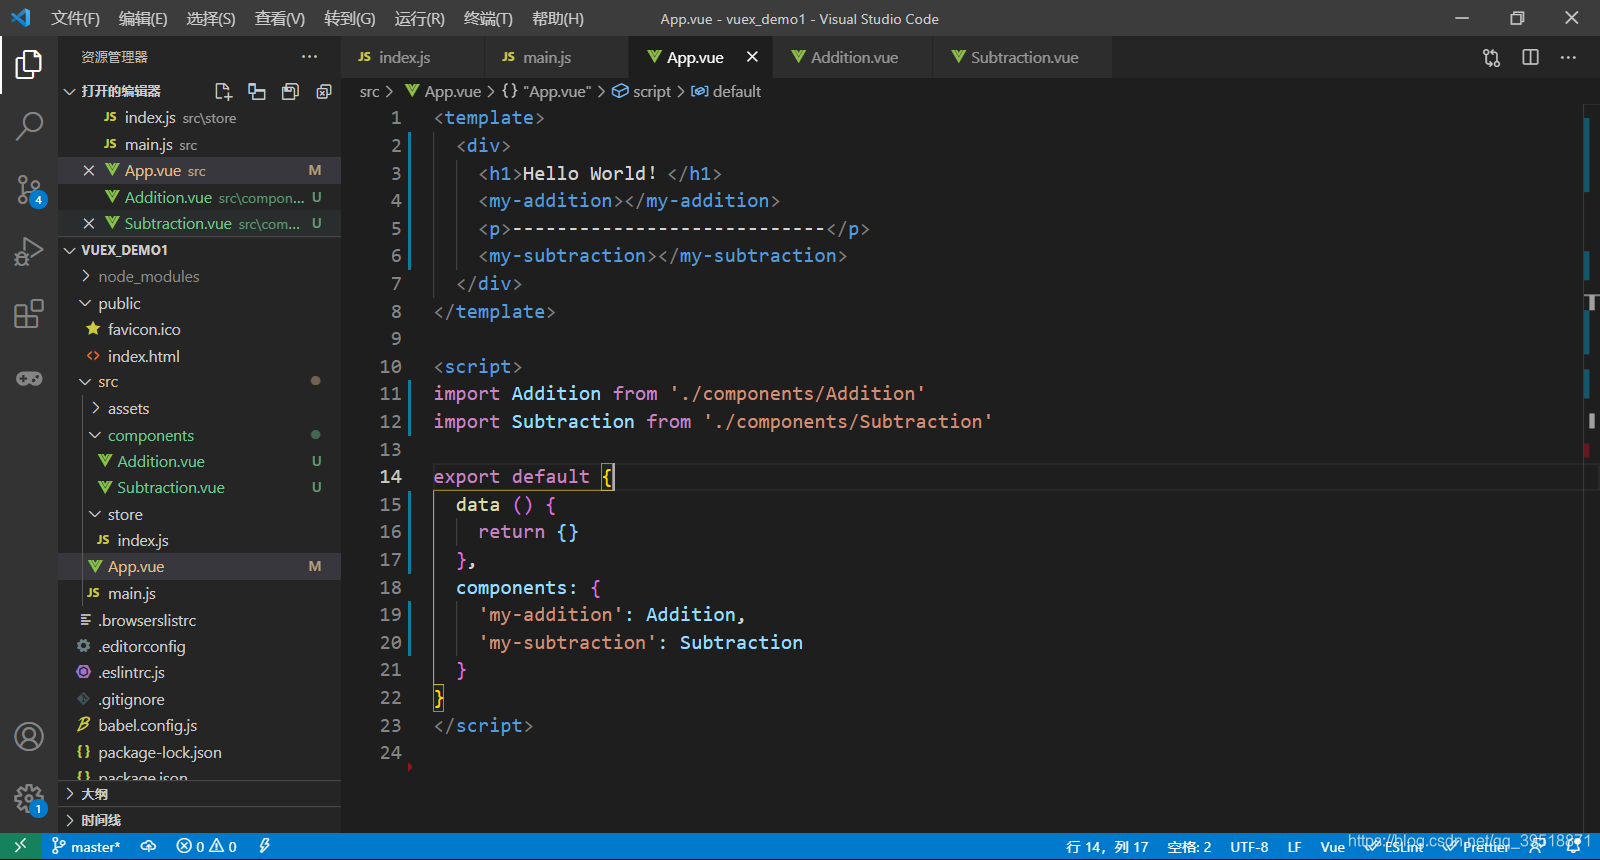Open the Search view
1600x860 pixels.
pos(29,126)
